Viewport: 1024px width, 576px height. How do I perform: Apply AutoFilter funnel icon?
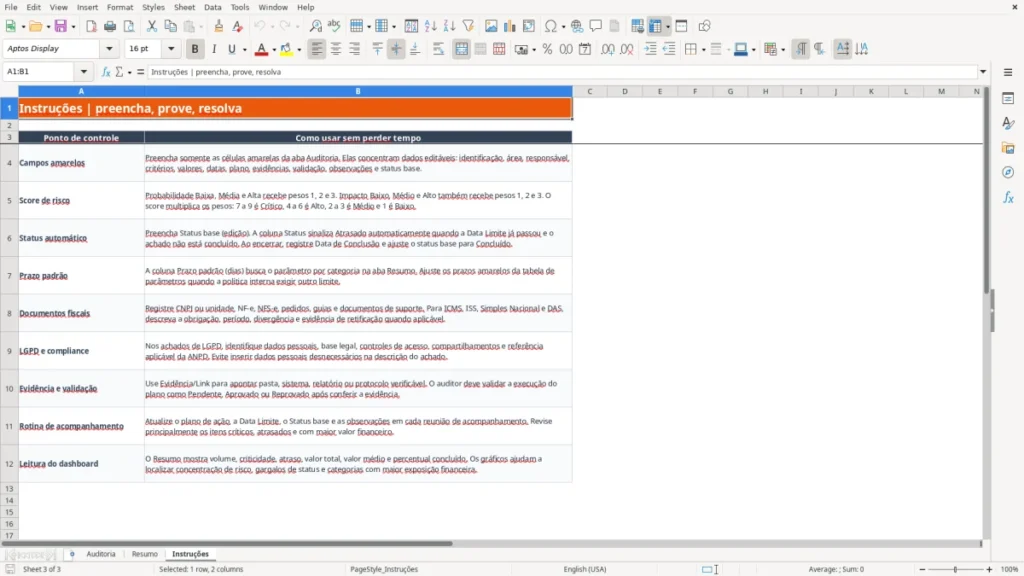pyautogui.click(x=468, y=26)
